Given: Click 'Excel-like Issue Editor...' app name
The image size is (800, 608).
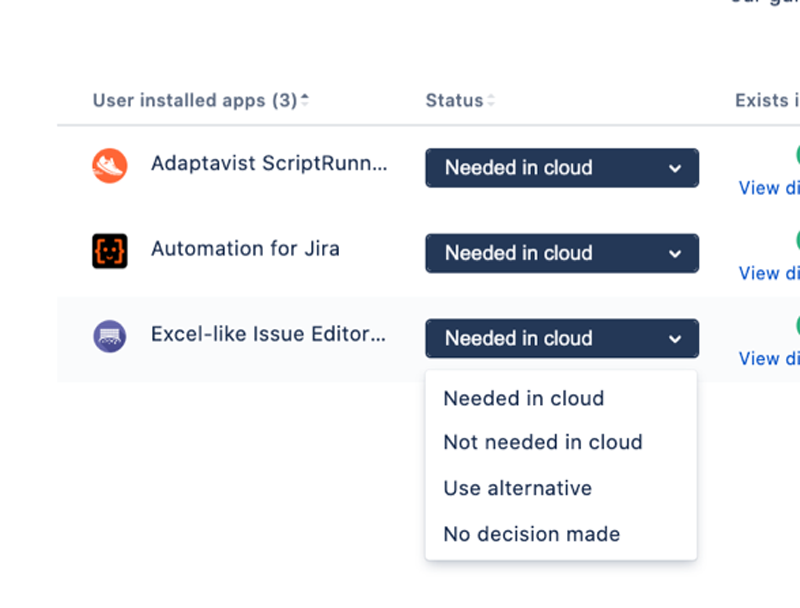Looking at the screenshot, I should 268,334.
